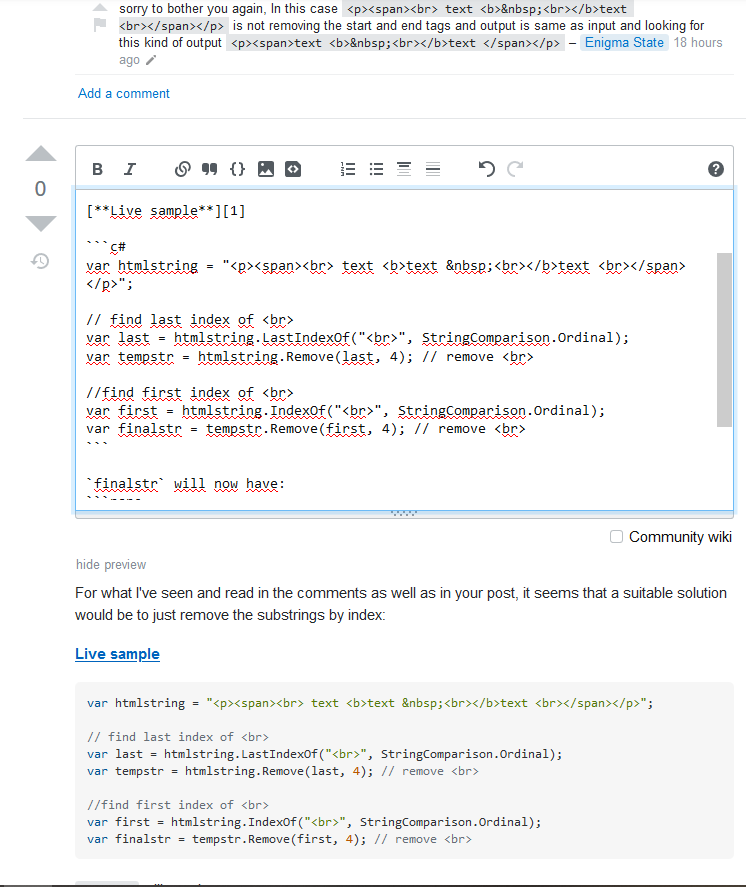Open the Live sample link in preview

coord(118,654)
